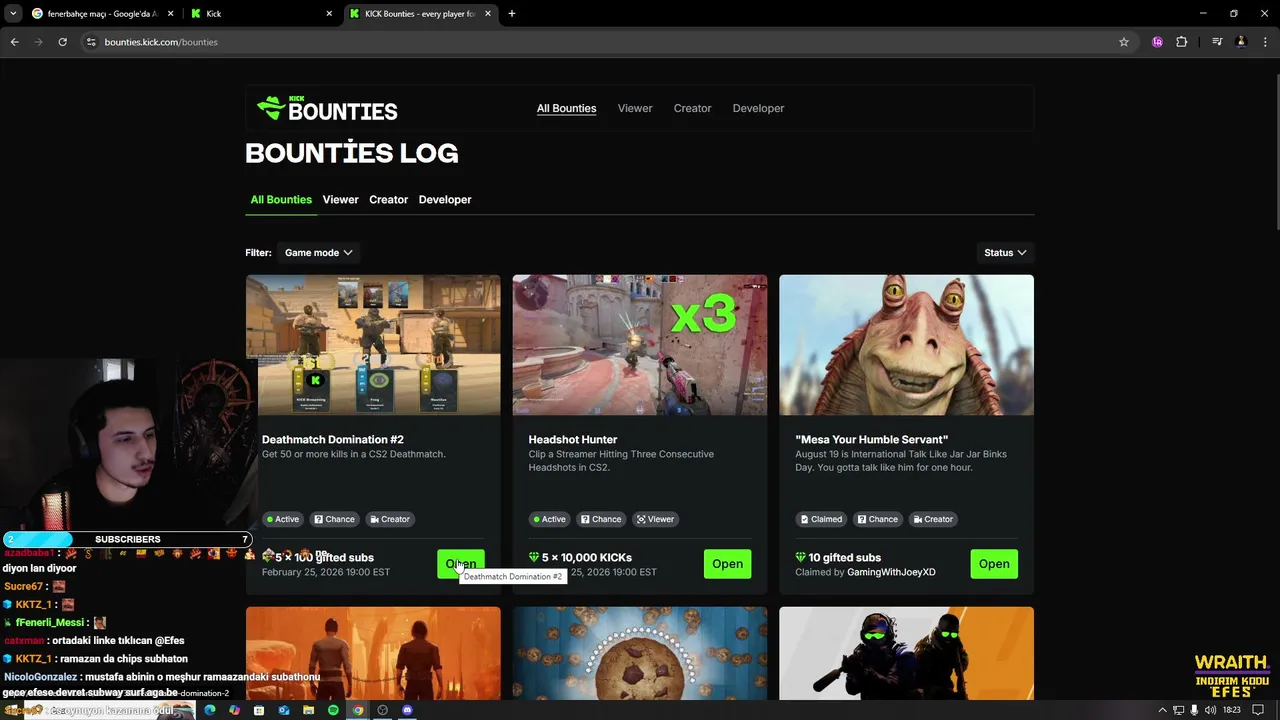Close the KICK Bounties tab
The image size is (1280, 720).
point(488,14)
